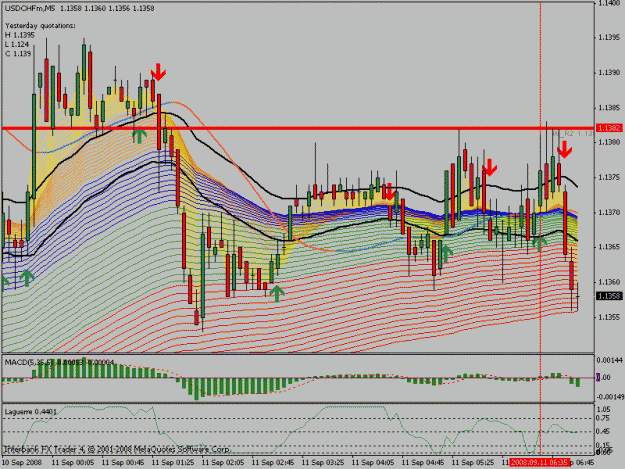Click the 1.1370 price scale label
Viewport: 625px width, 469px height.
click(609, 212)
